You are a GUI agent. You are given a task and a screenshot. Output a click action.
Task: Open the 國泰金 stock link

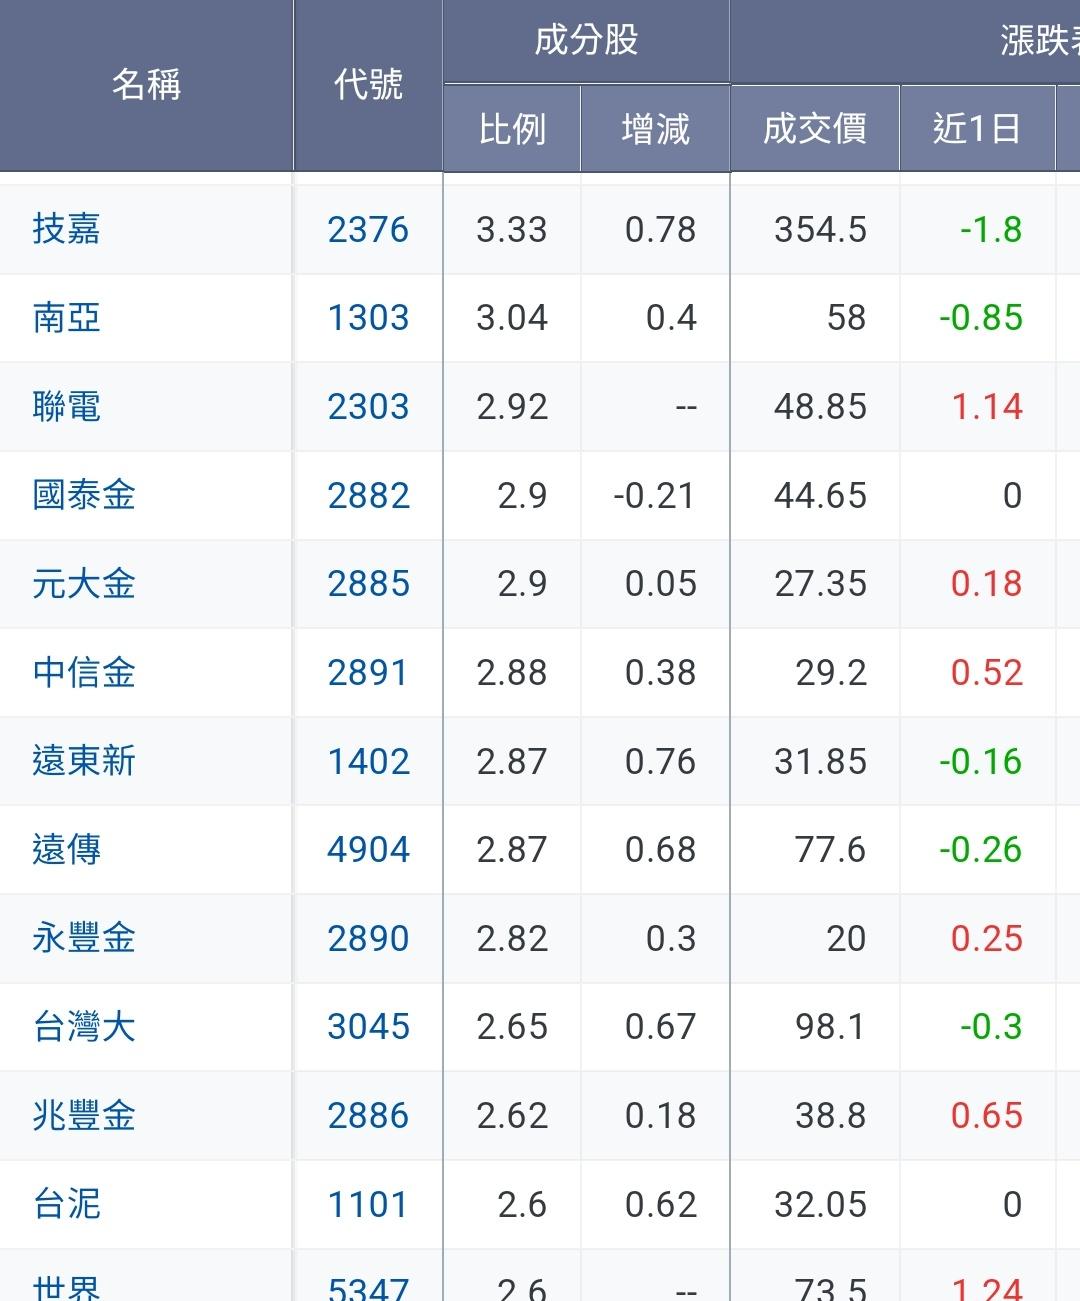point(84,495)
